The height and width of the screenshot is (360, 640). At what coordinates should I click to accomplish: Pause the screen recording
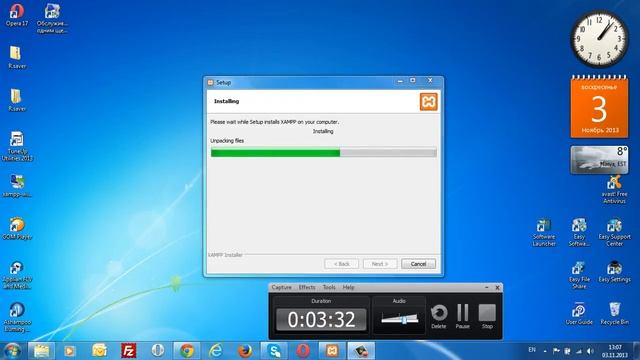coord(462,316)
